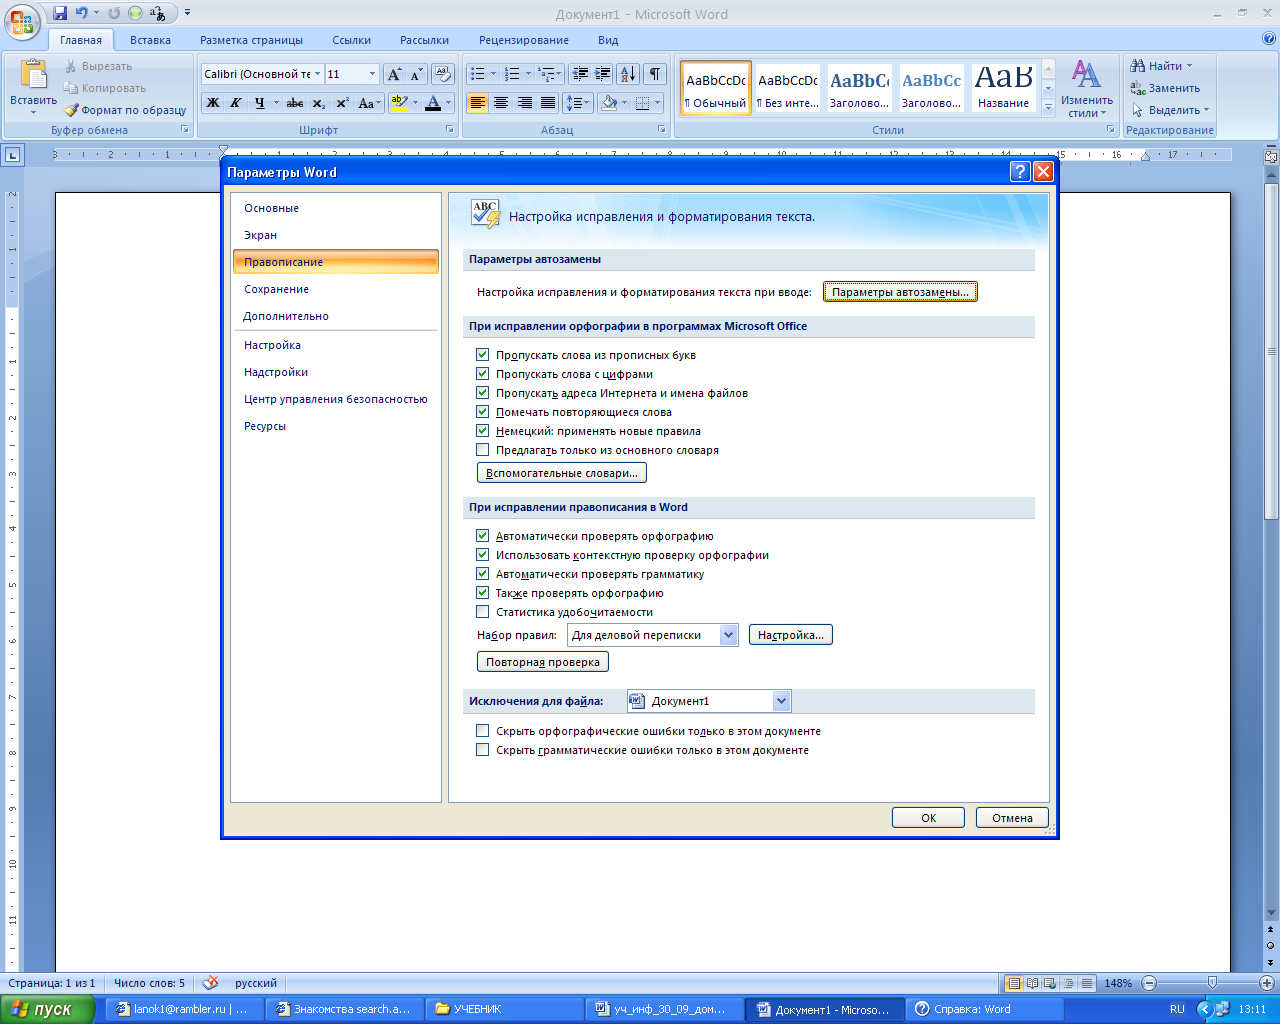Toggle 'Пропускать слова с цифрами' checkbox

click(x=483, y=374)
